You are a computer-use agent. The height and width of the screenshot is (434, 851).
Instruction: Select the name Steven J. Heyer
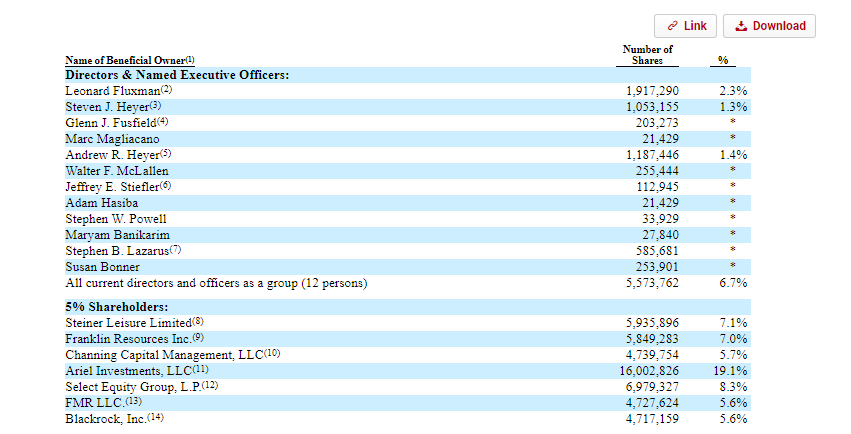pyautogui.click(x=107, y=107)
